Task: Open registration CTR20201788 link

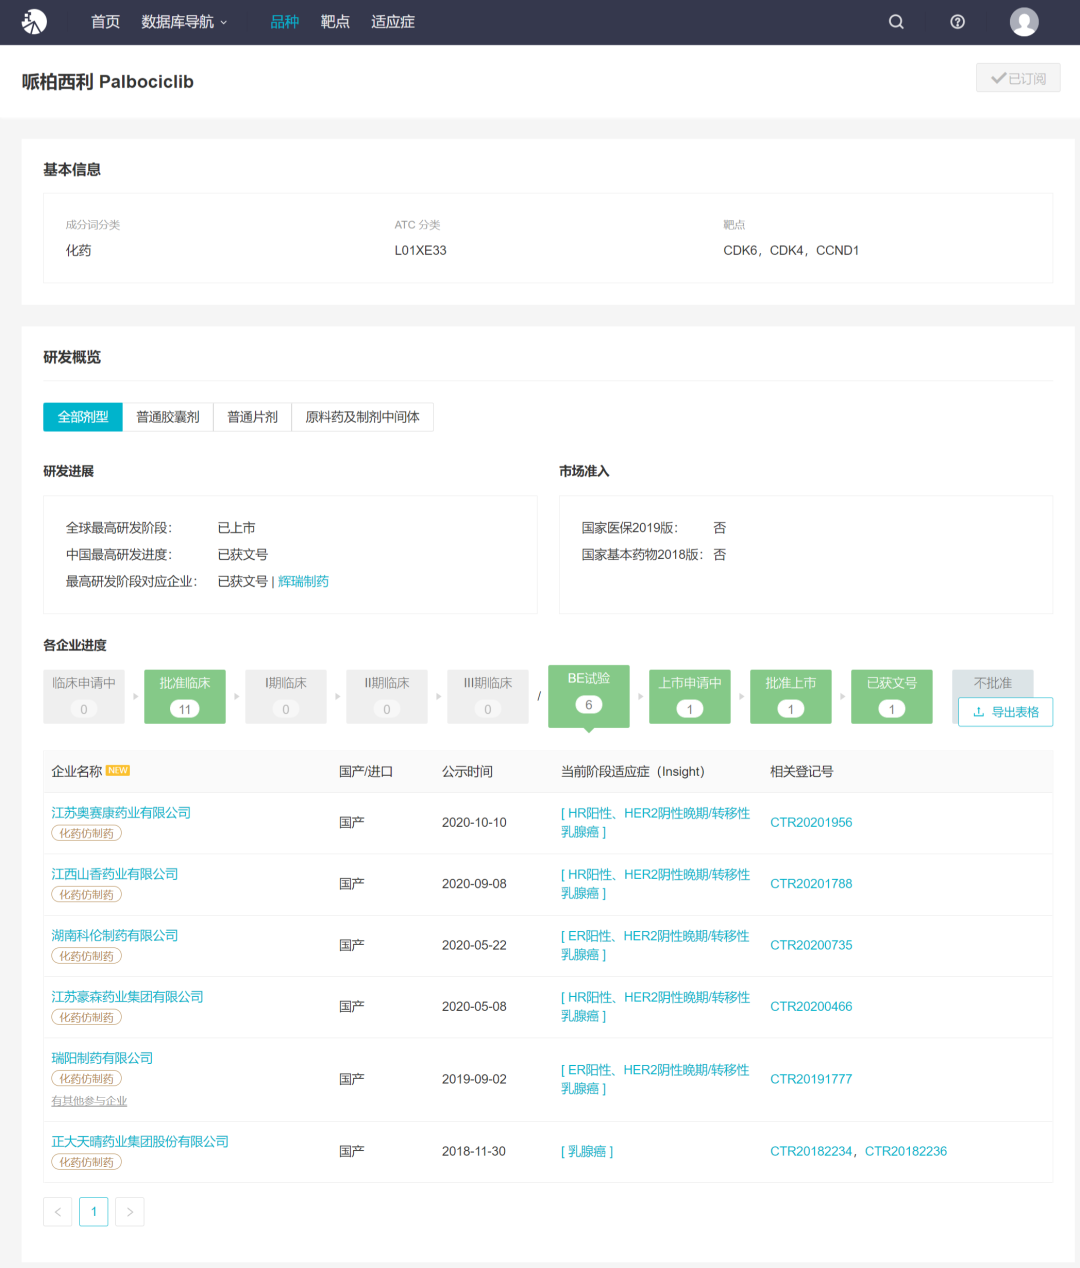Action: (811, 883)
